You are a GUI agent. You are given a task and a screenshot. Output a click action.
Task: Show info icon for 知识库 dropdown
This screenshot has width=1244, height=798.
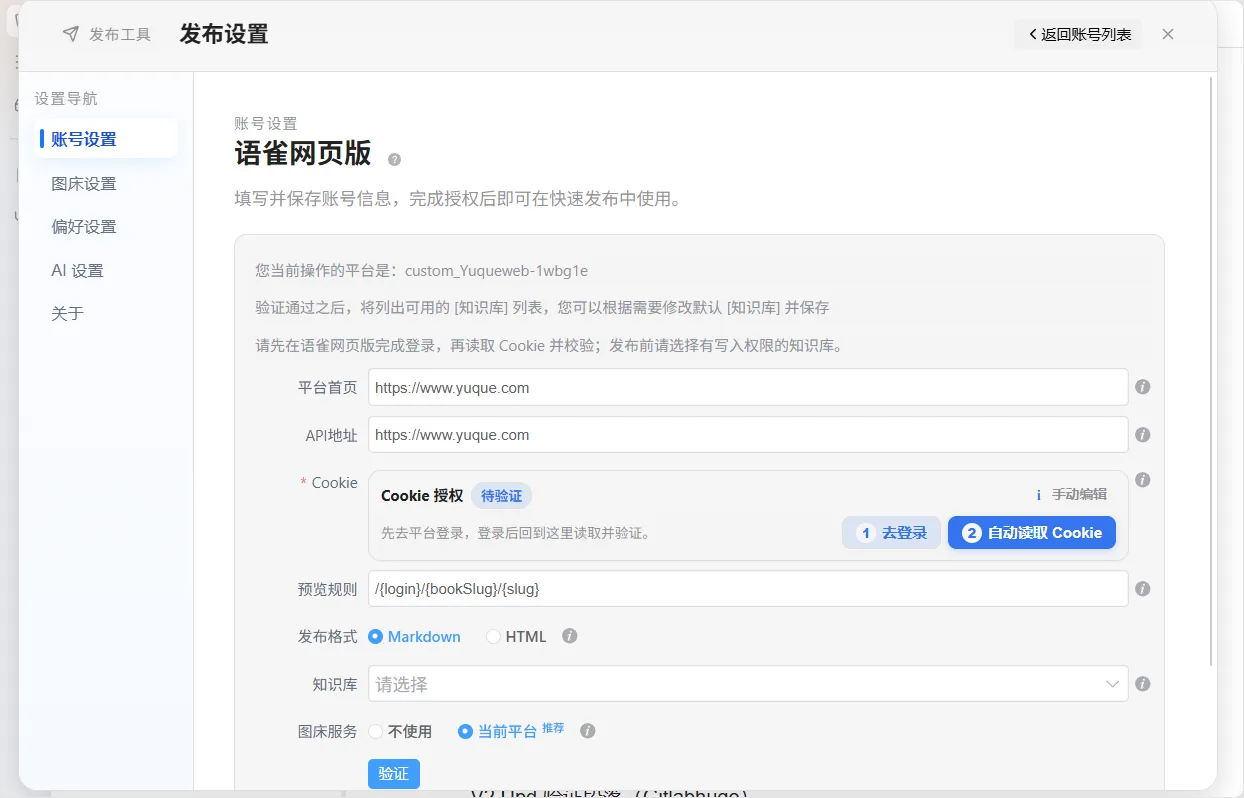coord(1143,684)
